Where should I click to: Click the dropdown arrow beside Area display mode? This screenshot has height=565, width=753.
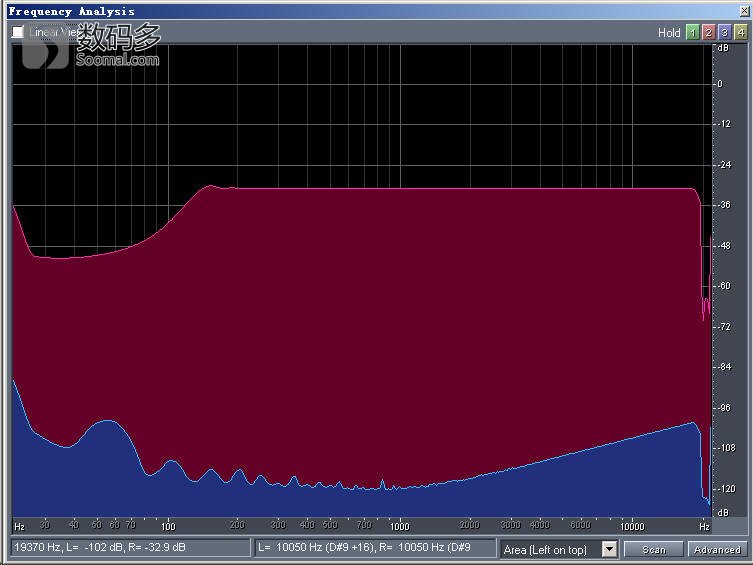[609, 549]
